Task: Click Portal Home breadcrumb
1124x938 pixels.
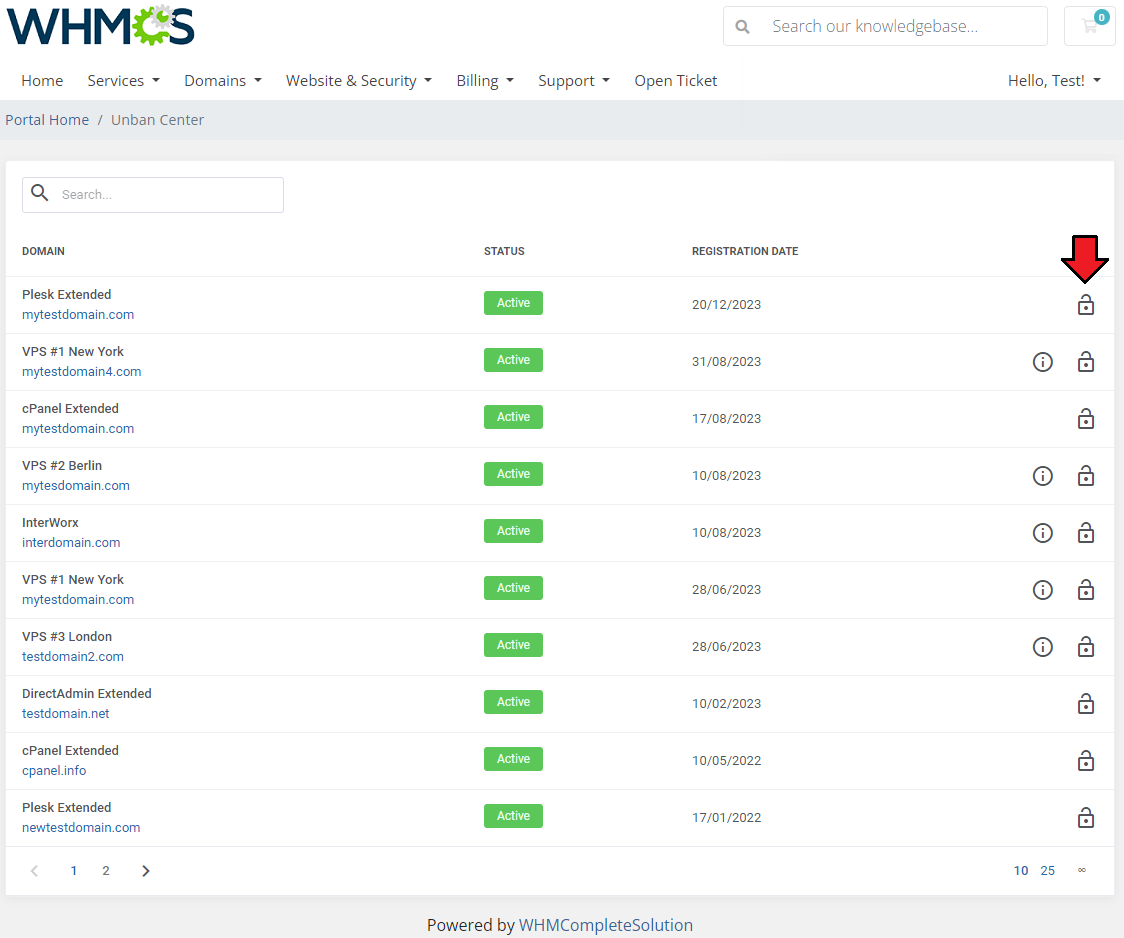Action: pyautogui.click(x=47, y=120)
